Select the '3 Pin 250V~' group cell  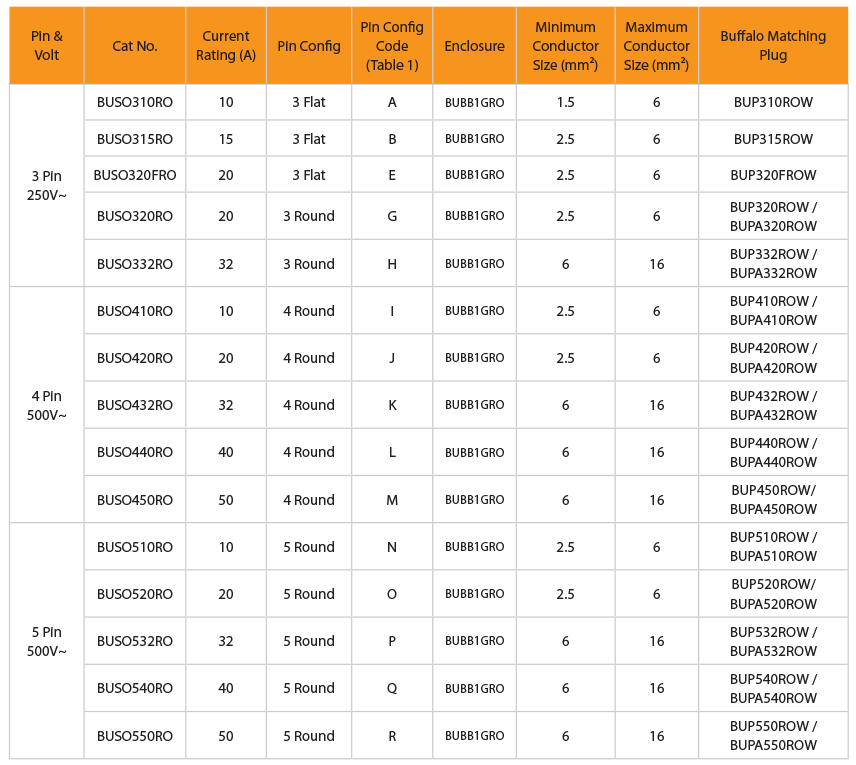tap(47, 185)
